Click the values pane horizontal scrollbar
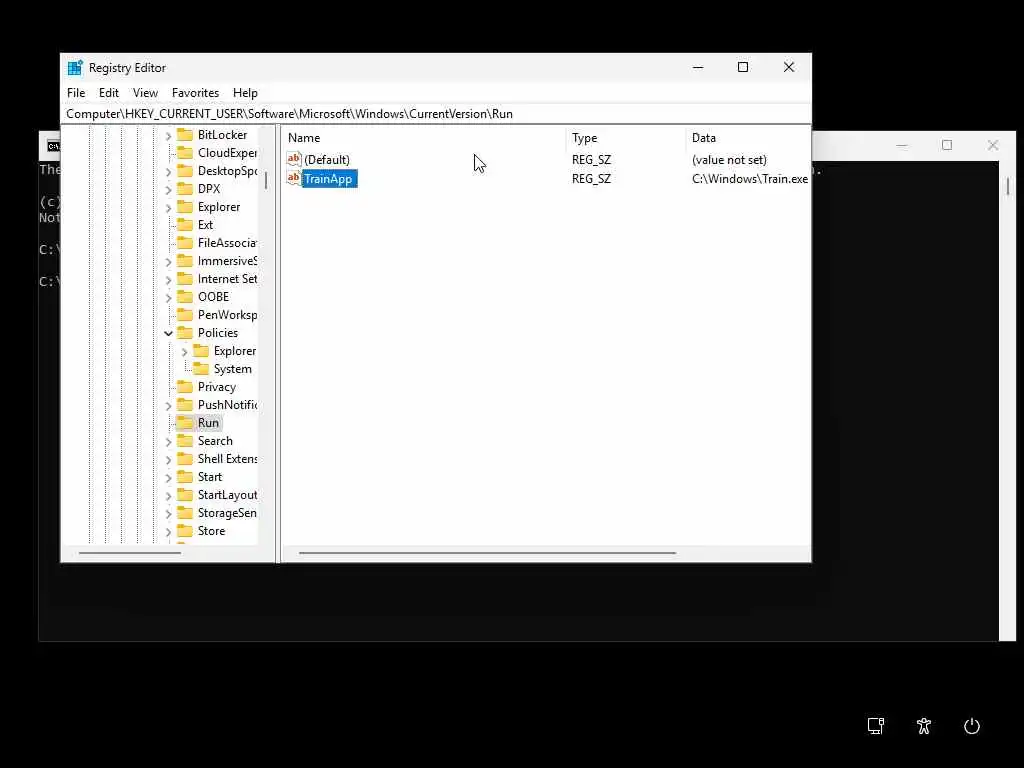 [x=487, y=553]
